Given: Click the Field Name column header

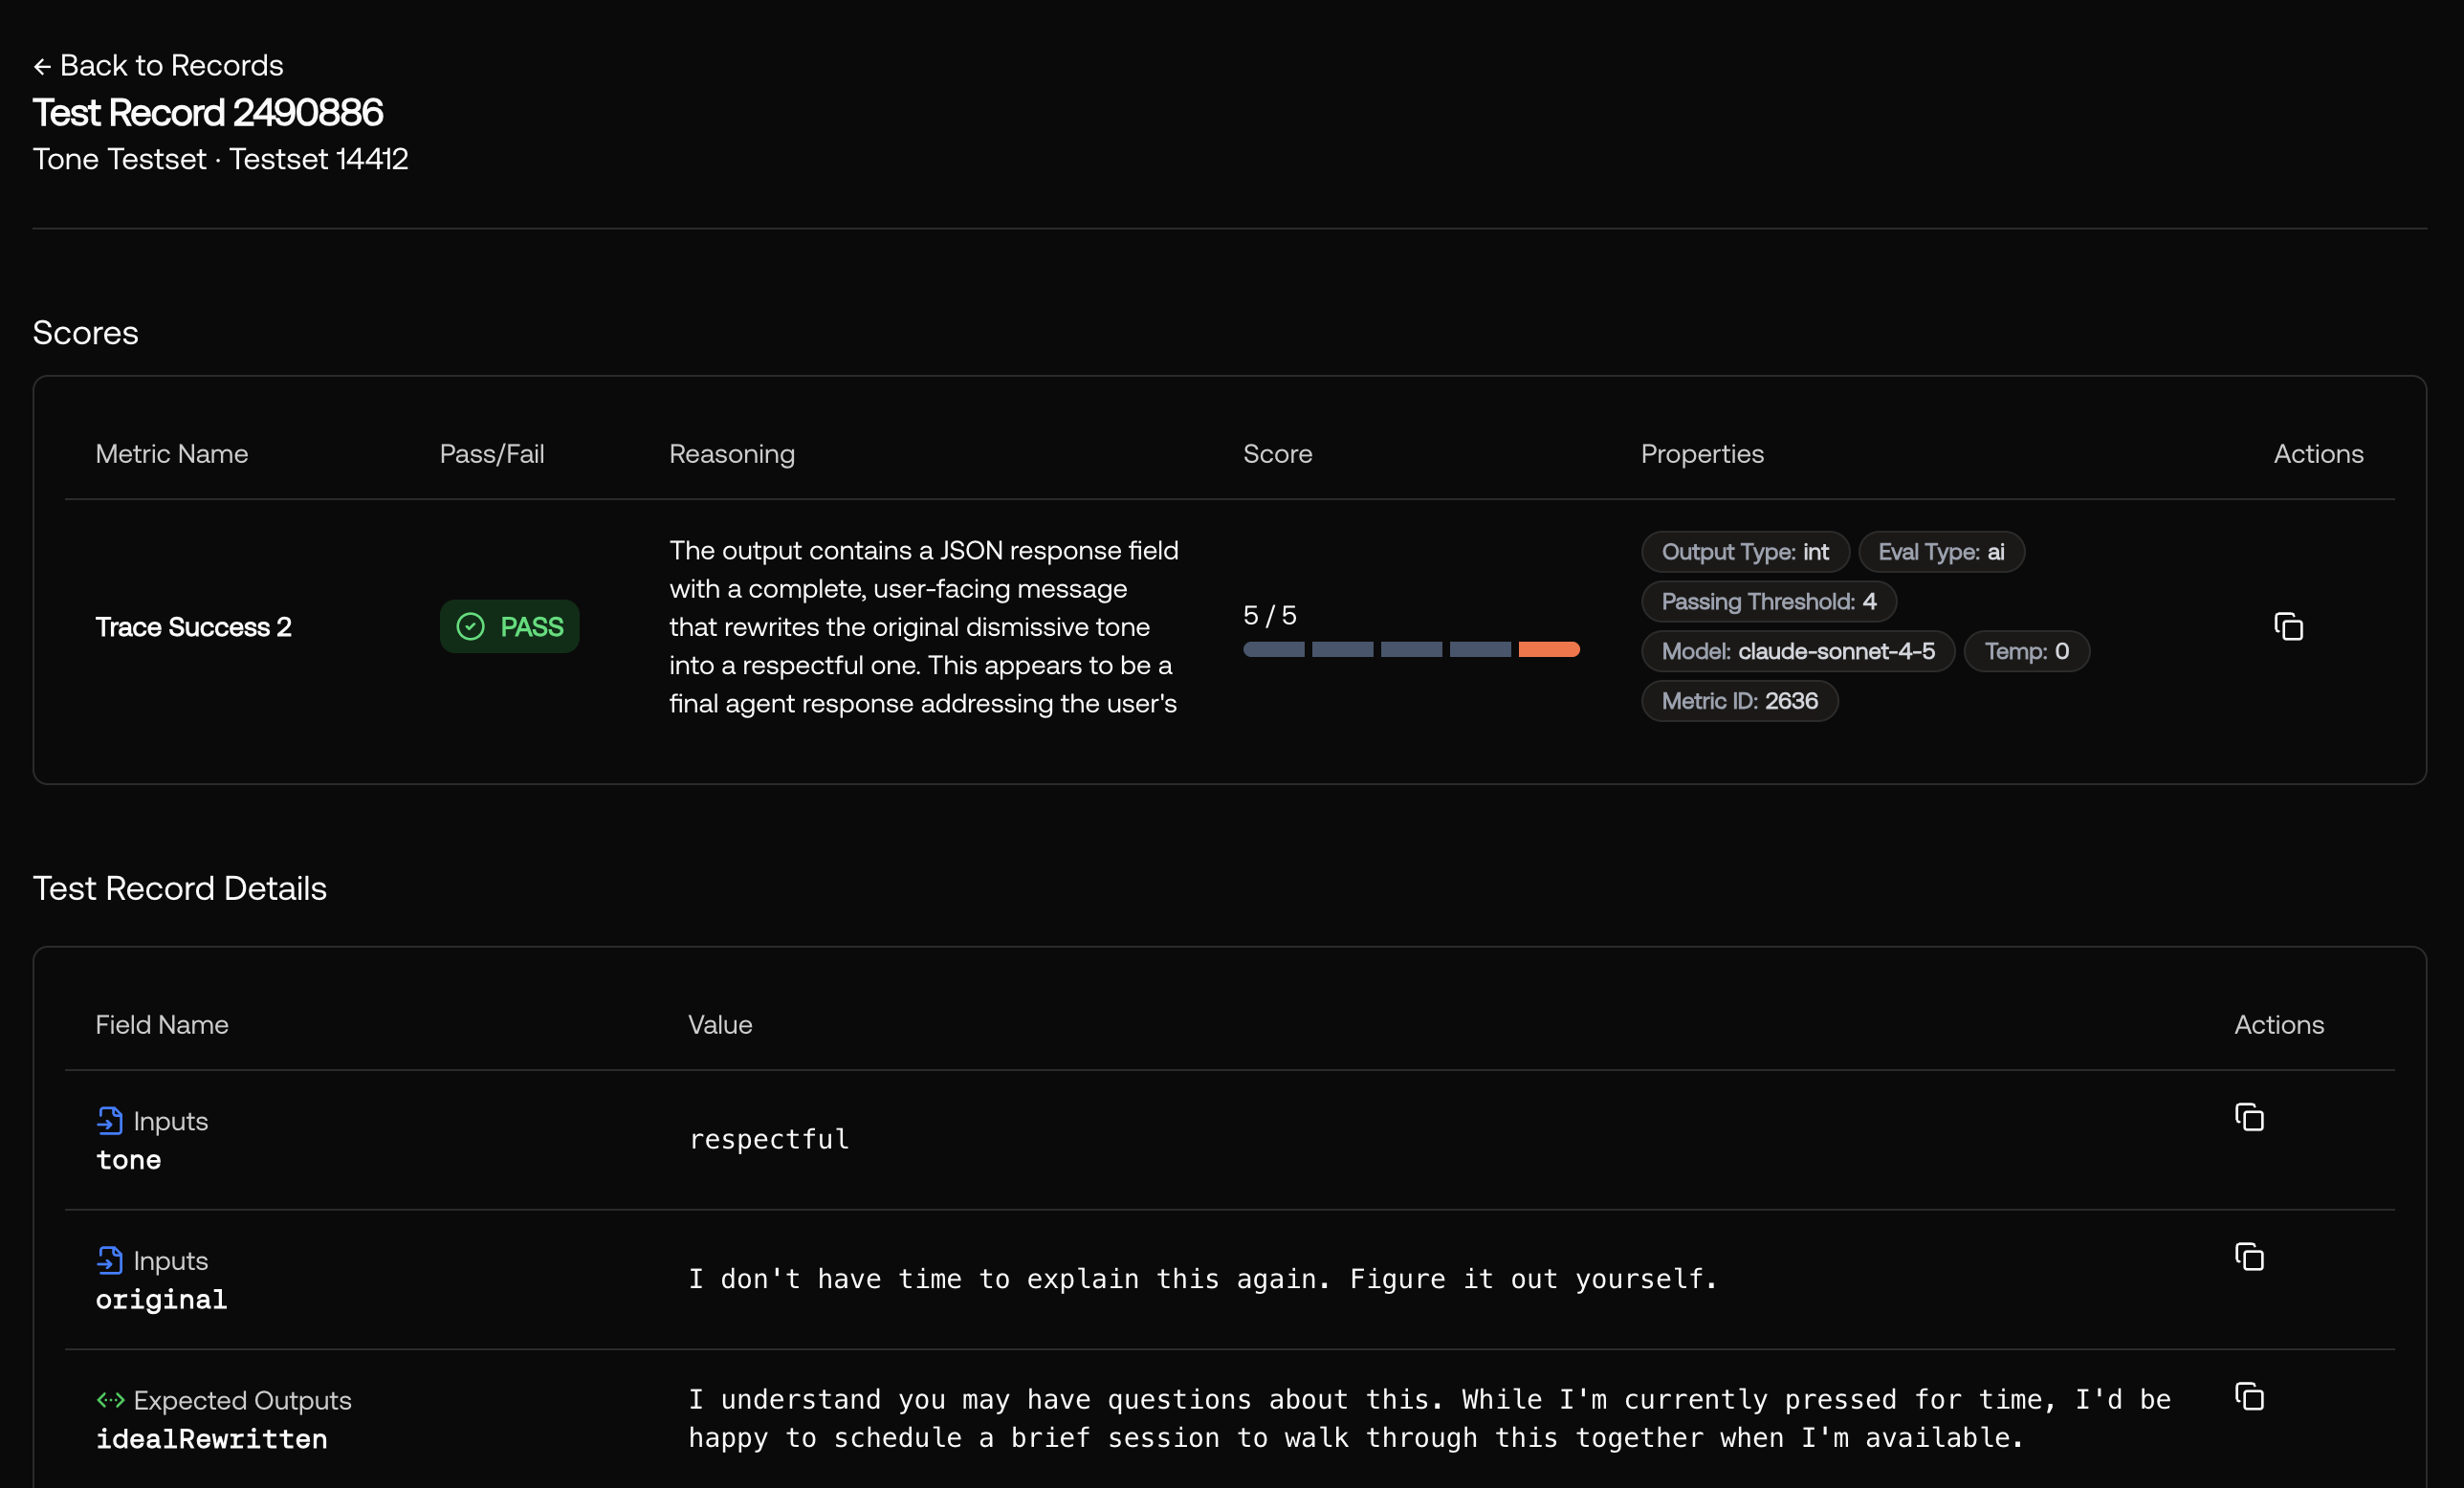Looking at the screenshot, I should click(162, 1025).
